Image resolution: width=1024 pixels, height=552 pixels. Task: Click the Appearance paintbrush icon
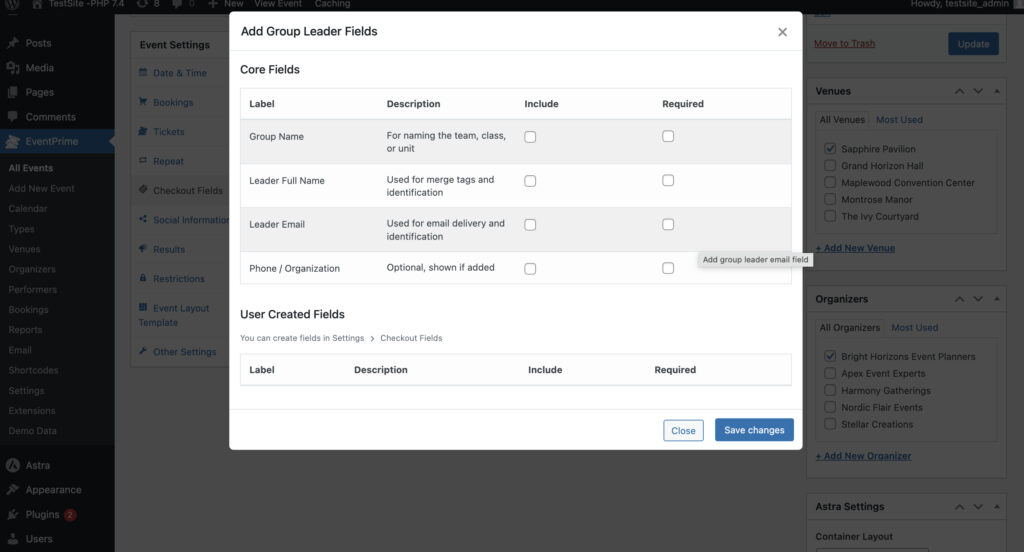[13, 490]
